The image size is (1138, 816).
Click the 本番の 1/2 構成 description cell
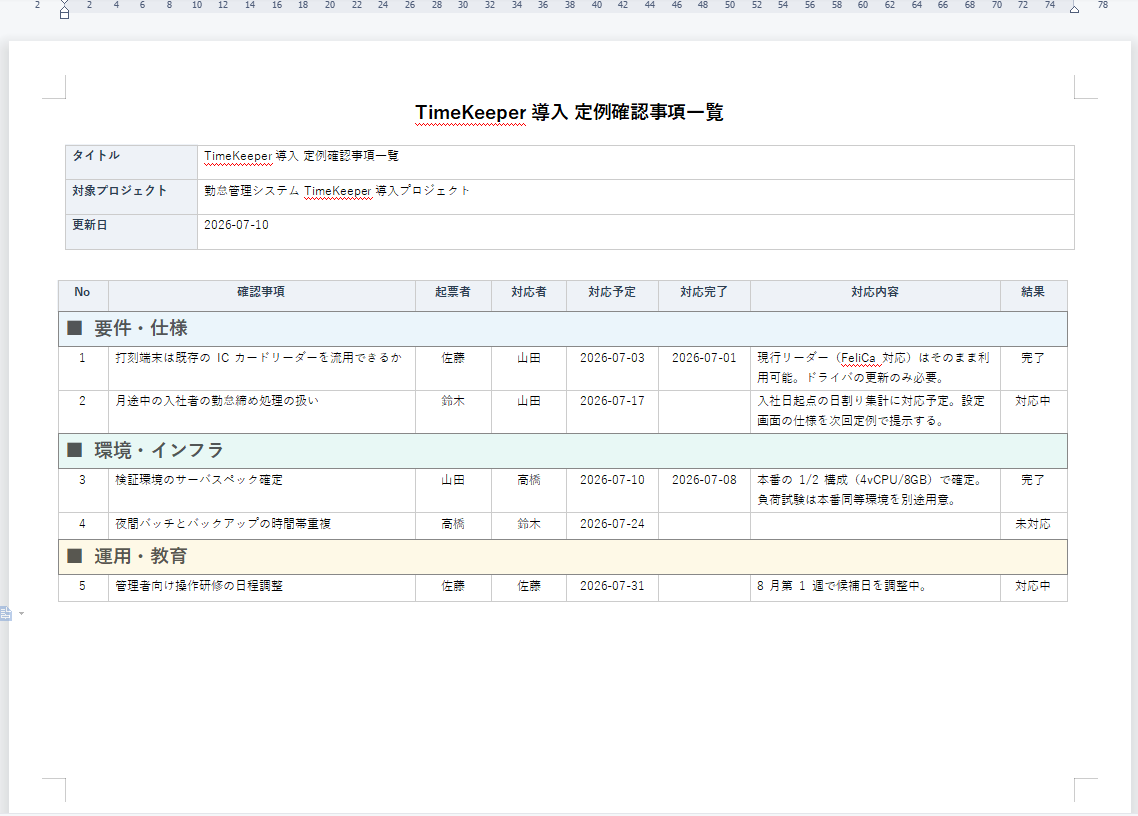875,490
